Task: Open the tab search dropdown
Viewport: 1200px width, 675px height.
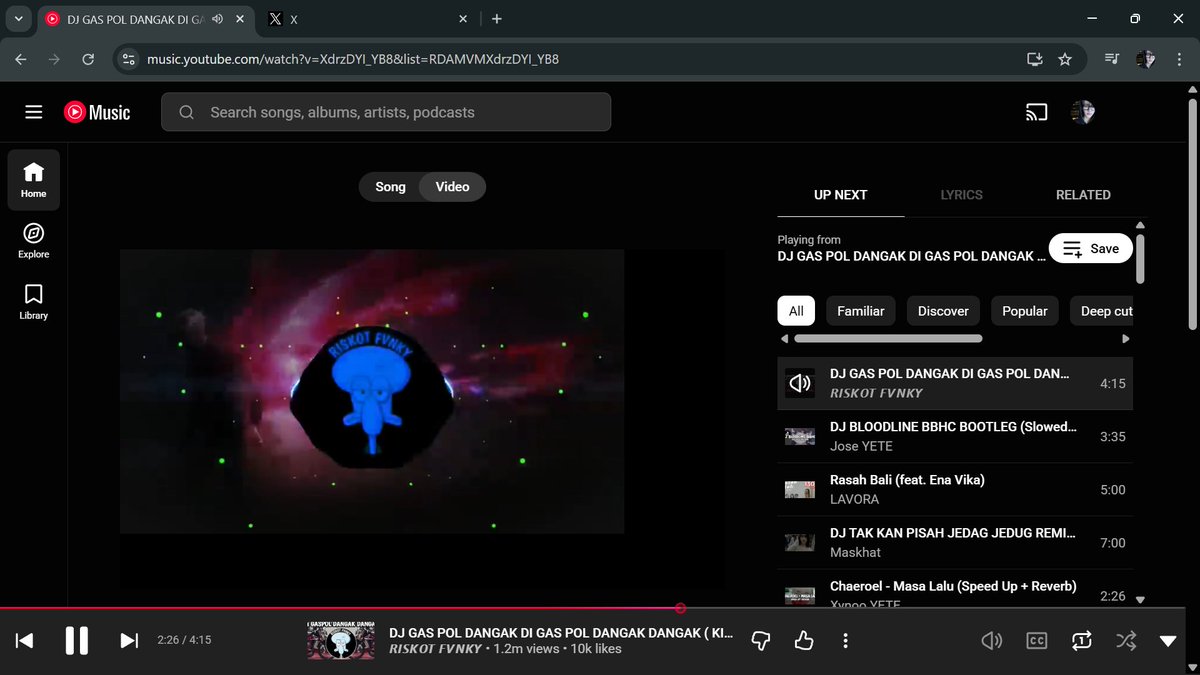Action: 18,18
